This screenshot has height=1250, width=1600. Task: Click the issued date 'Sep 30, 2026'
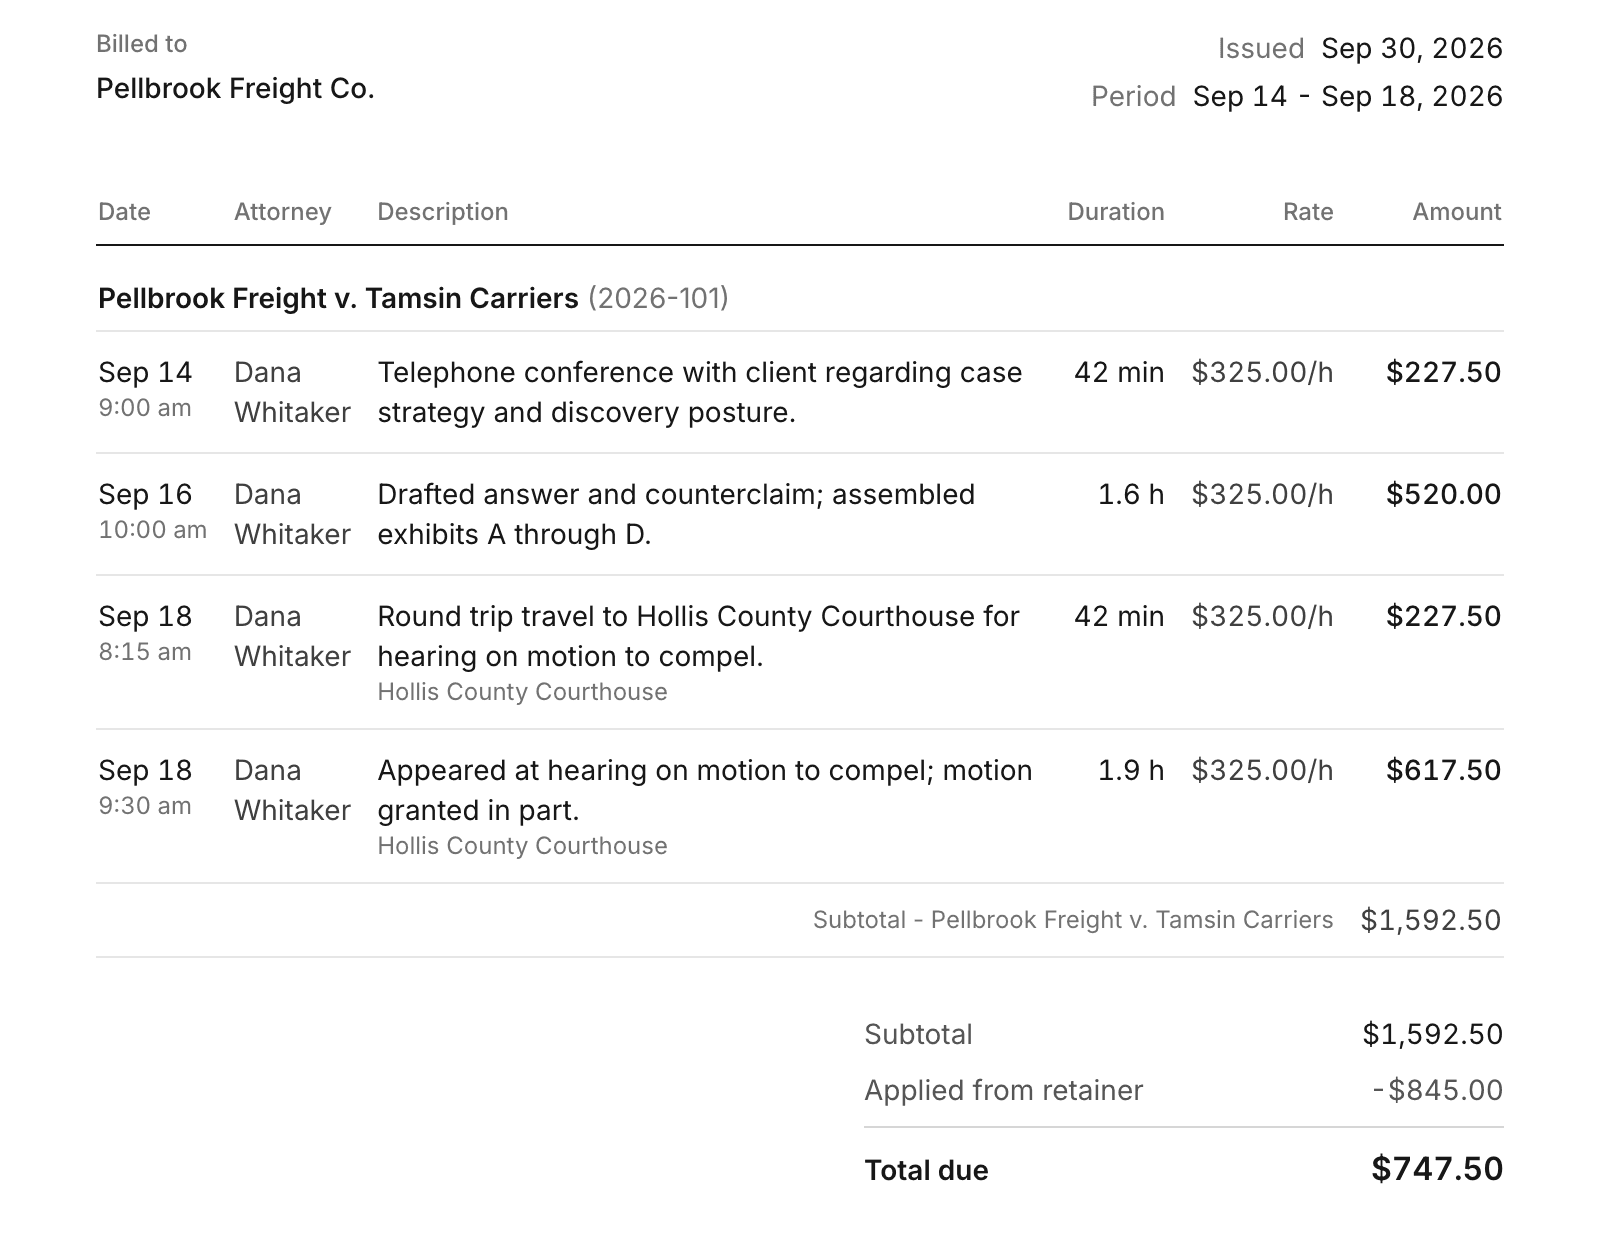(x=1412, y=48)
